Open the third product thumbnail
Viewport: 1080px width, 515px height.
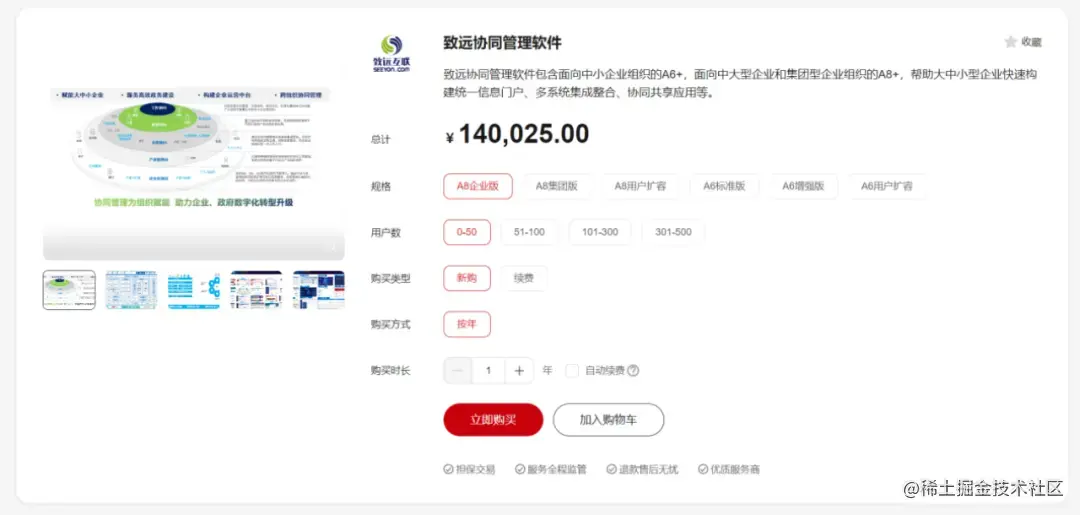194,290
